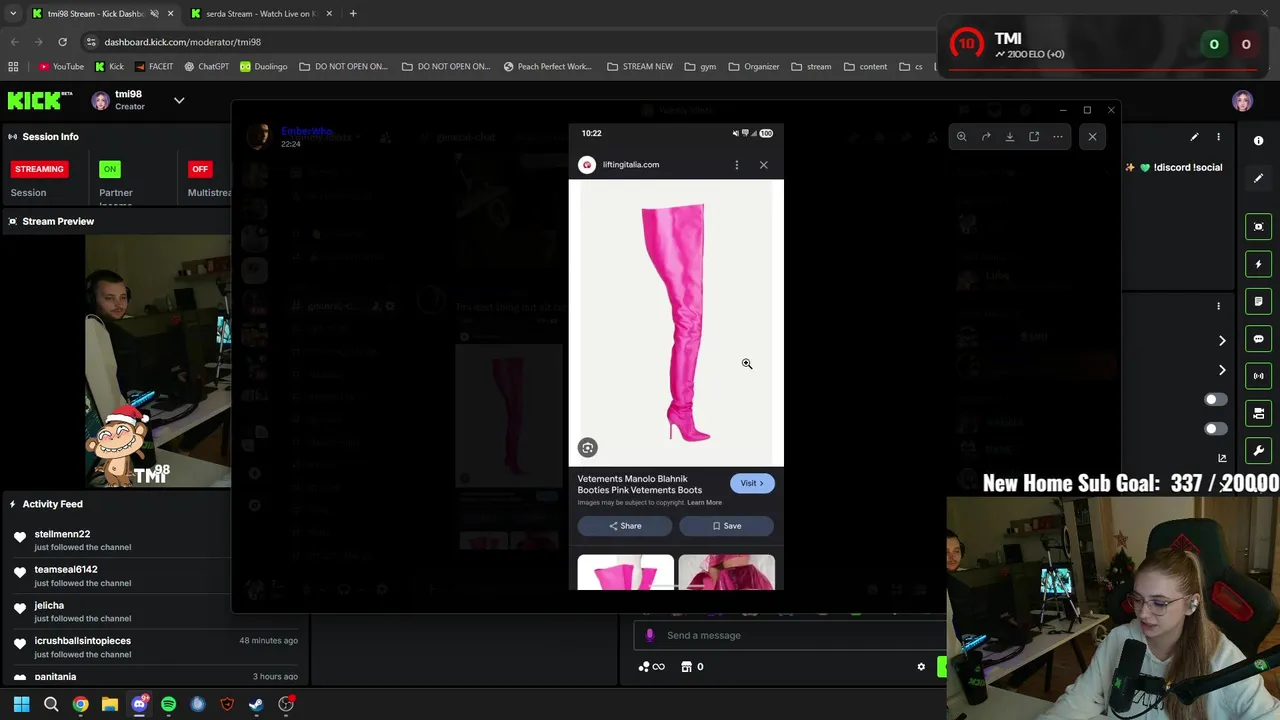Viewport: 1280px width, 720px height.
Task: Download the image using the viewer's download icon
Action: point(1010,137)
